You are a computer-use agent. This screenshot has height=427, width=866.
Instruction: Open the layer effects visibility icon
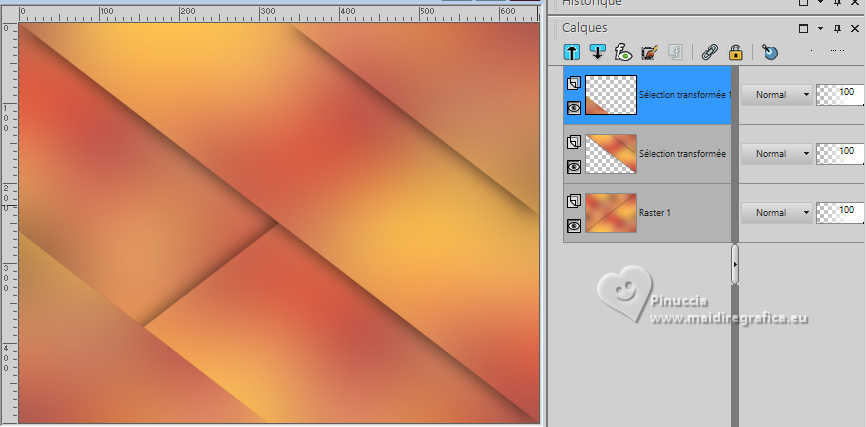(x=624, y=52)
